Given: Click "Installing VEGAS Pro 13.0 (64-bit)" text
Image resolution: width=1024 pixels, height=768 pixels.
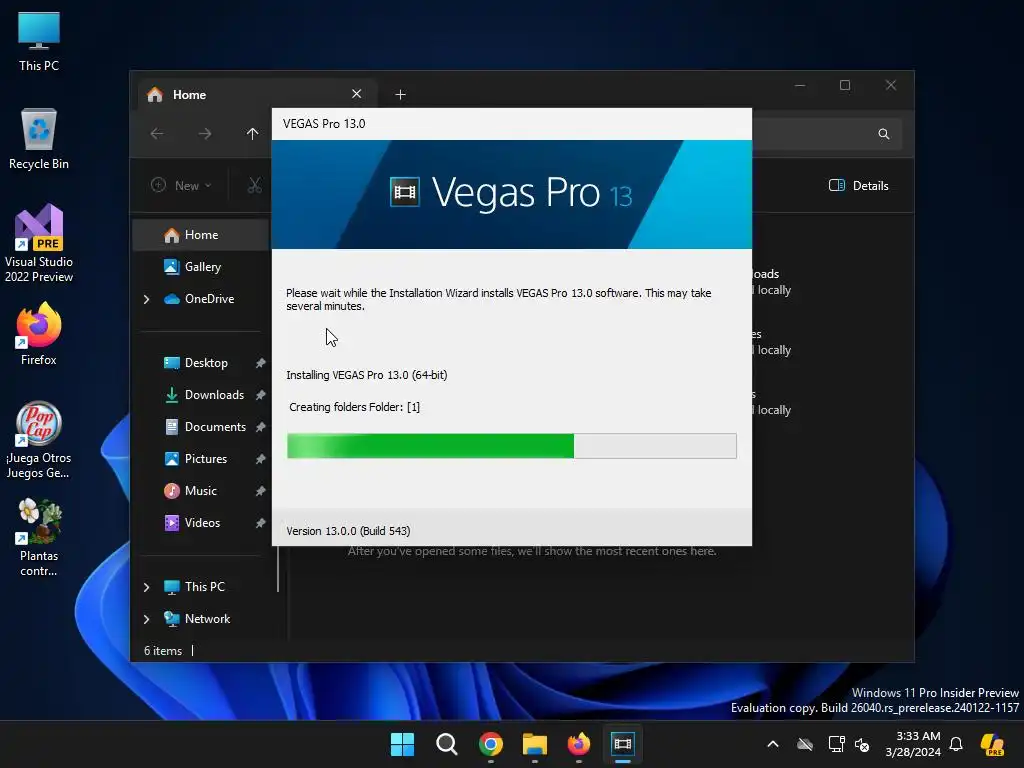Looking at the screenshot, I should [x=366, y=375].
